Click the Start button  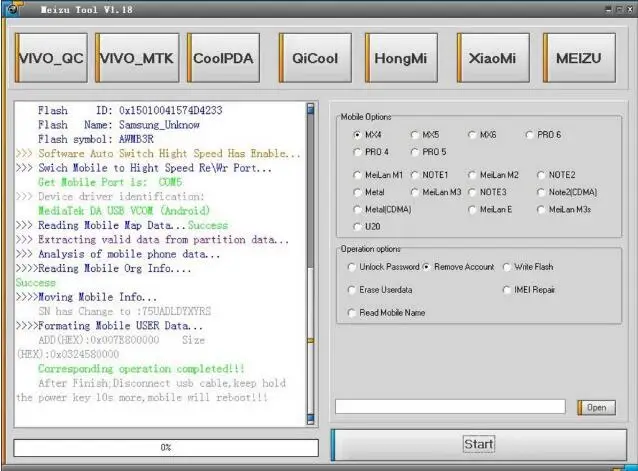click(478, 445)
